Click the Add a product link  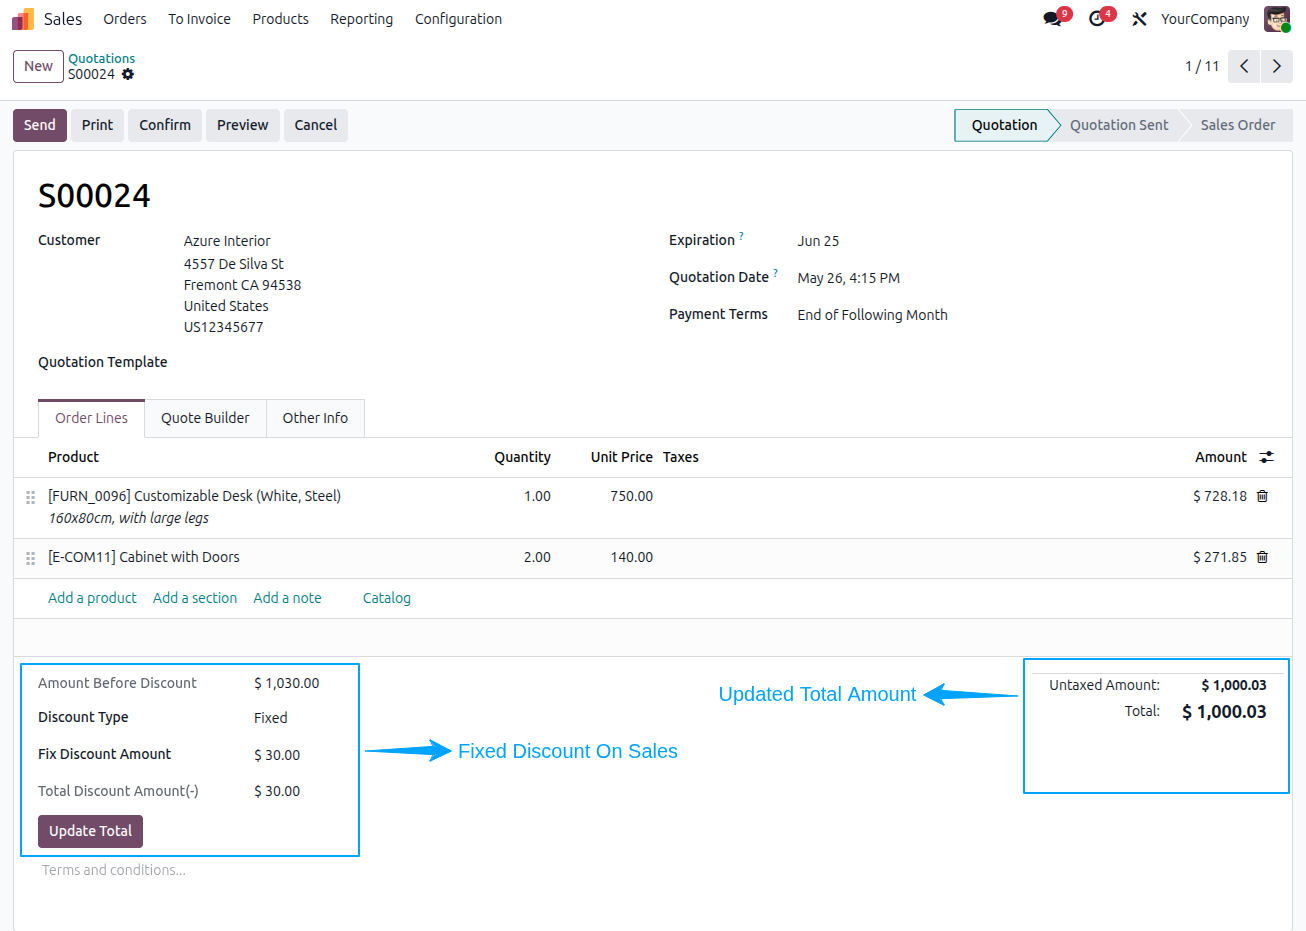tap(92, 598)
